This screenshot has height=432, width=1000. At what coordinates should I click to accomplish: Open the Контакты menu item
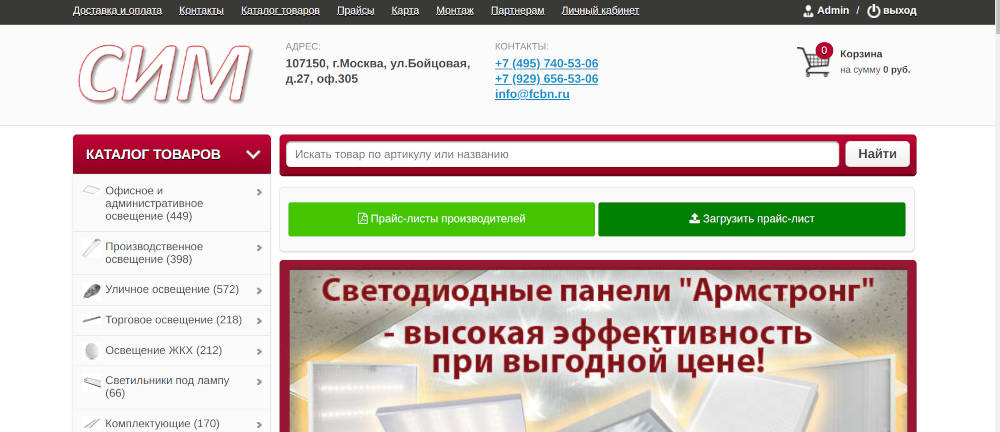pyautogui.click(x=202, y=10)
